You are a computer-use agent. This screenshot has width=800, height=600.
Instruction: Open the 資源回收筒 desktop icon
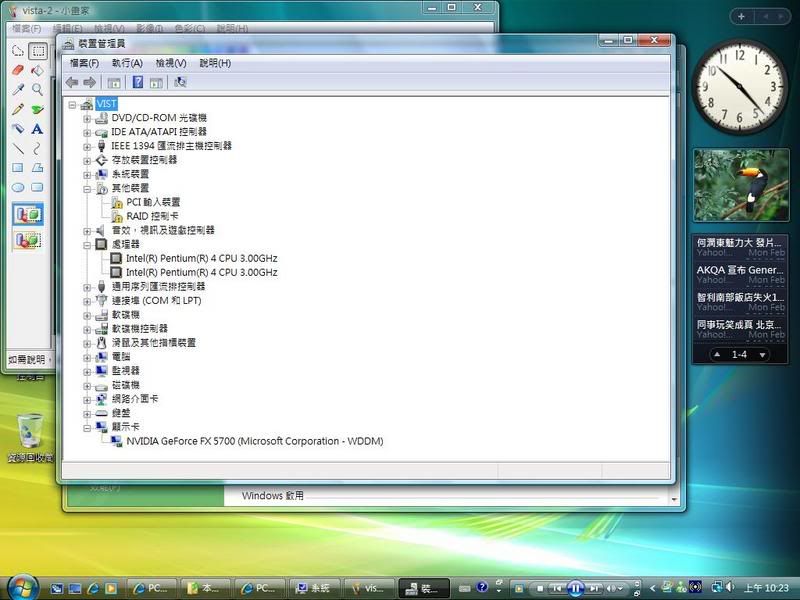click(30, 438)
